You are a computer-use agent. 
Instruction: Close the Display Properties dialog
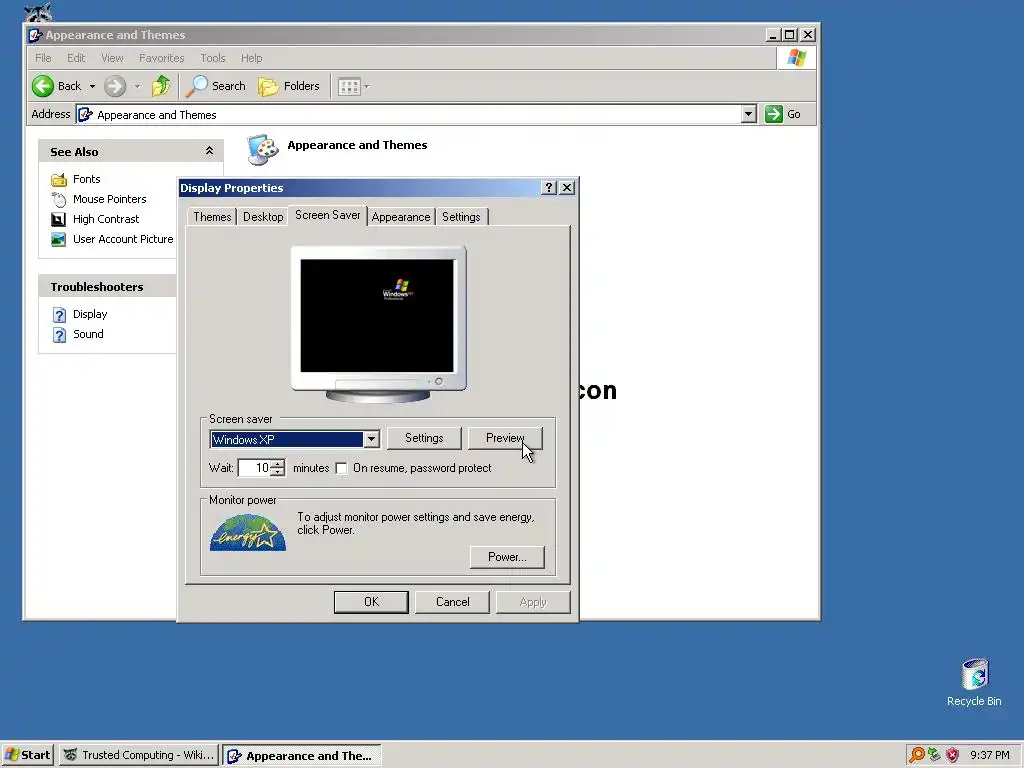point(568,188)
